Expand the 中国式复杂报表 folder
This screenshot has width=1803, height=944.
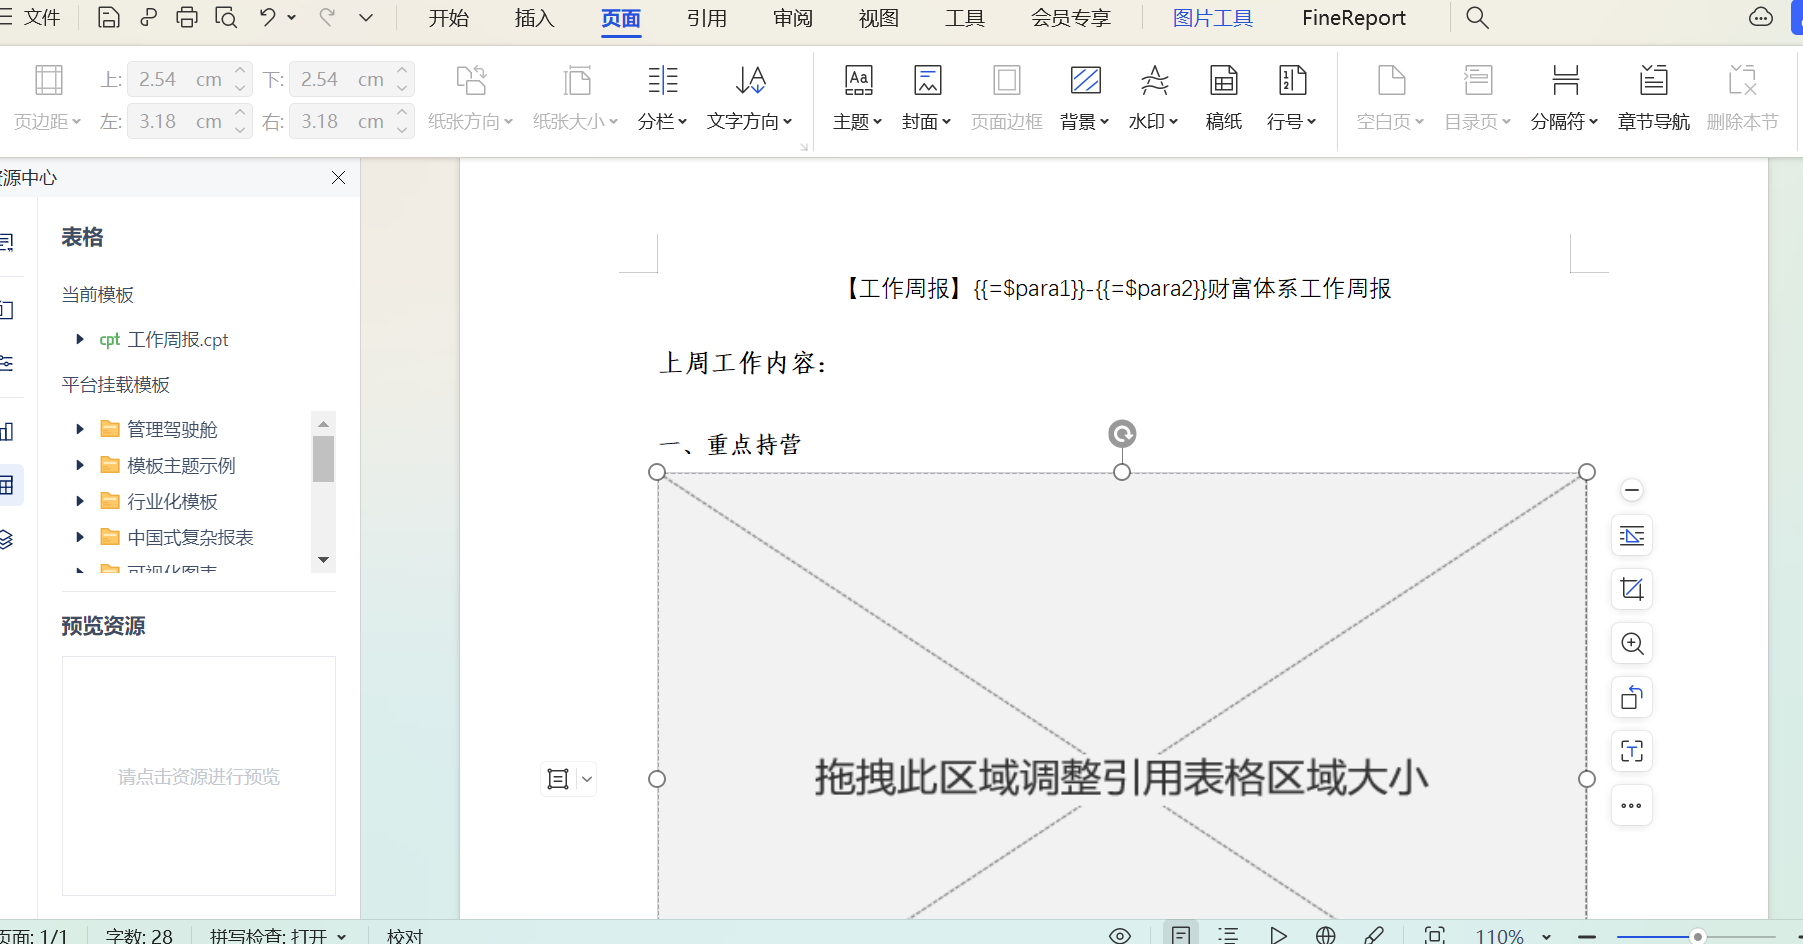(x=80, y=537)
